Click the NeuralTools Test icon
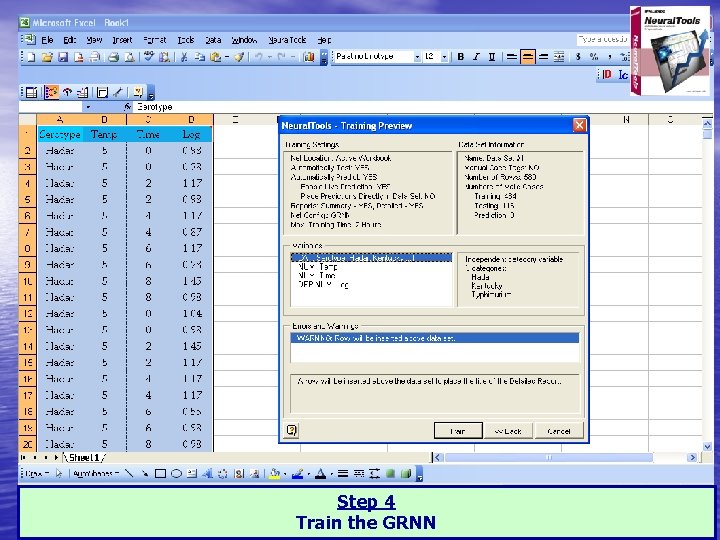The image size is (720, 540). click(68, 92)
